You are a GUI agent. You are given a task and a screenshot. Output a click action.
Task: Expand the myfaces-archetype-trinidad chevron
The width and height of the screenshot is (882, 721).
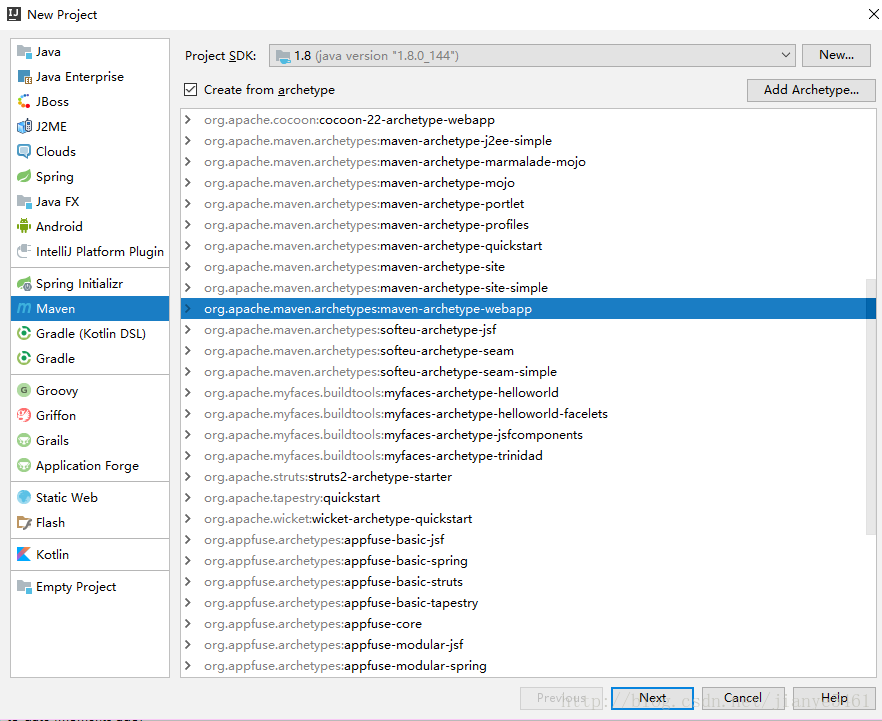pos(188,456)
